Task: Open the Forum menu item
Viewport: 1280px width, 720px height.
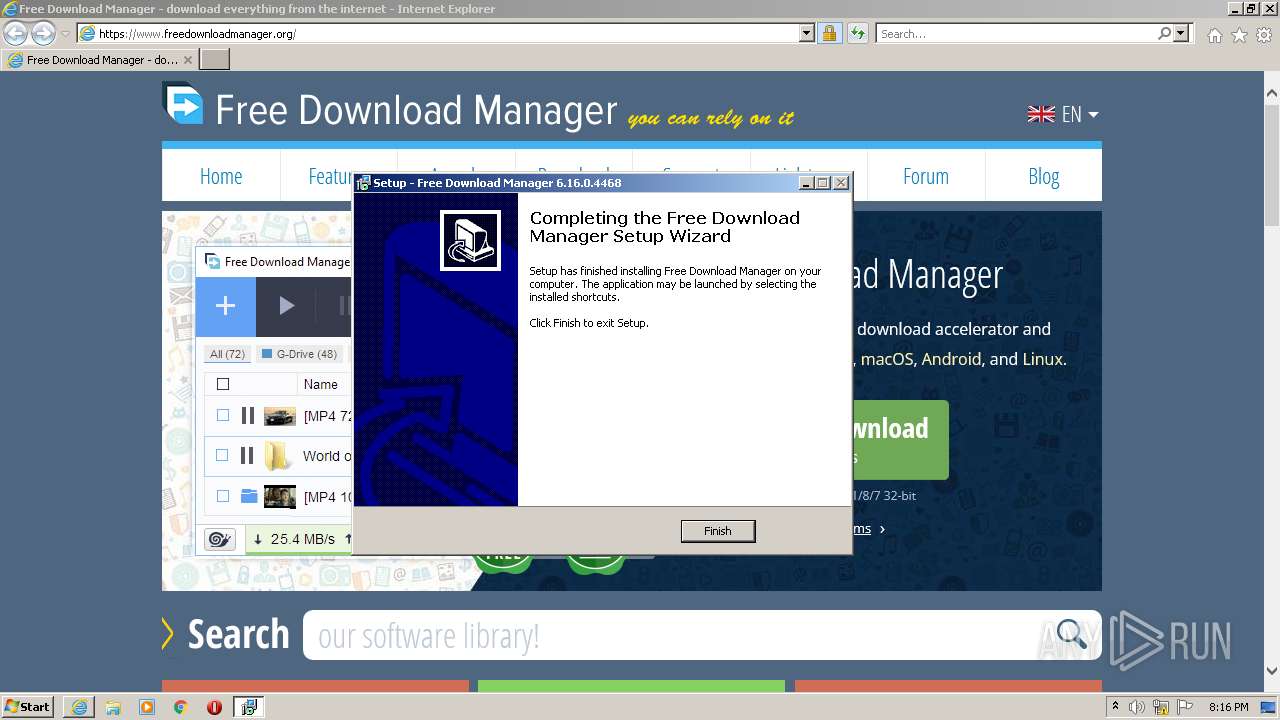Action: pyautogui.click(x=926, y=176)
